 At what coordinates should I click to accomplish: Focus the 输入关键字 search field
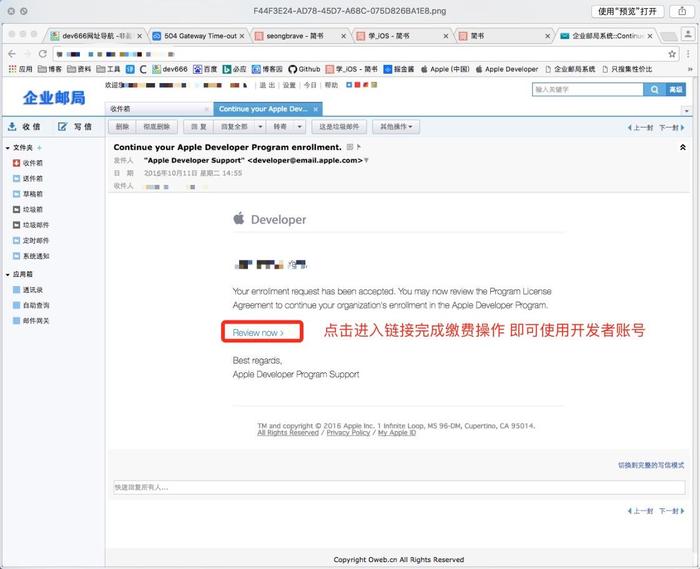(588, 90)
